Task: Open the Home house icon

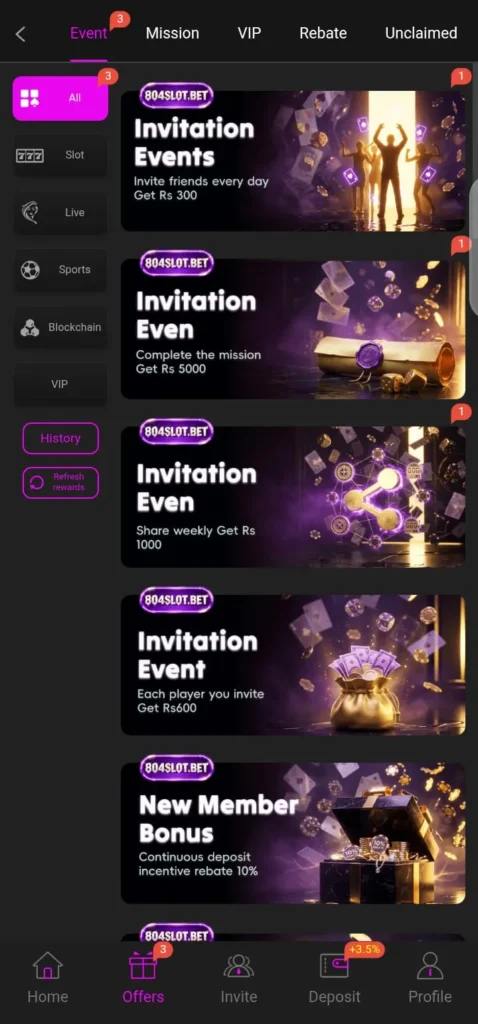Action: point(48,967)
